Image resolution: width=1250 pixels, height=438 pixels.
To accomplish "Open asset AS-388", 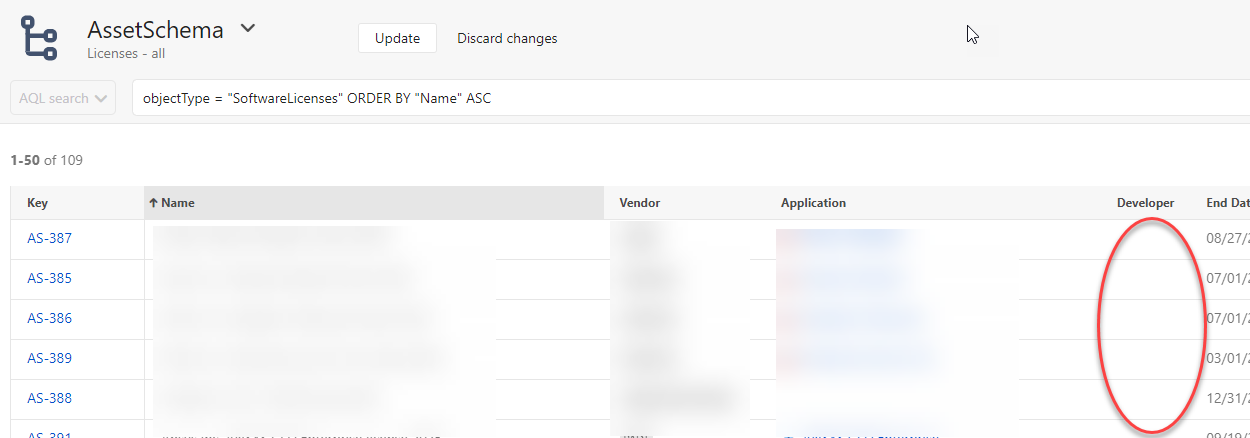I will coord(49,398).
